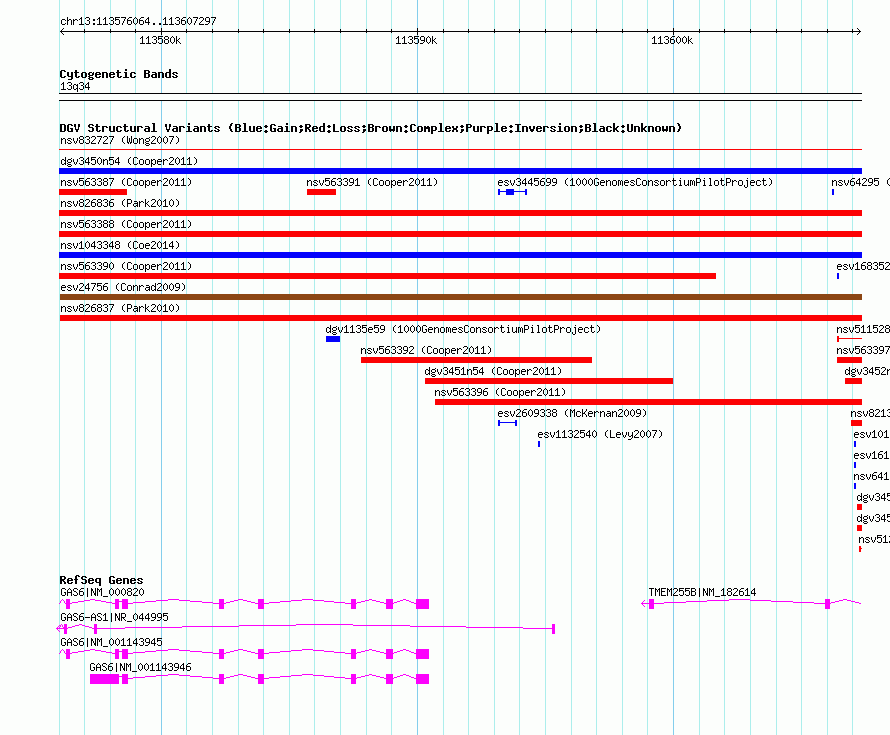890x735 pixels.
Task: Open the GAS6-AS1|NR_044995 gene label
Action: coord(114,617)
